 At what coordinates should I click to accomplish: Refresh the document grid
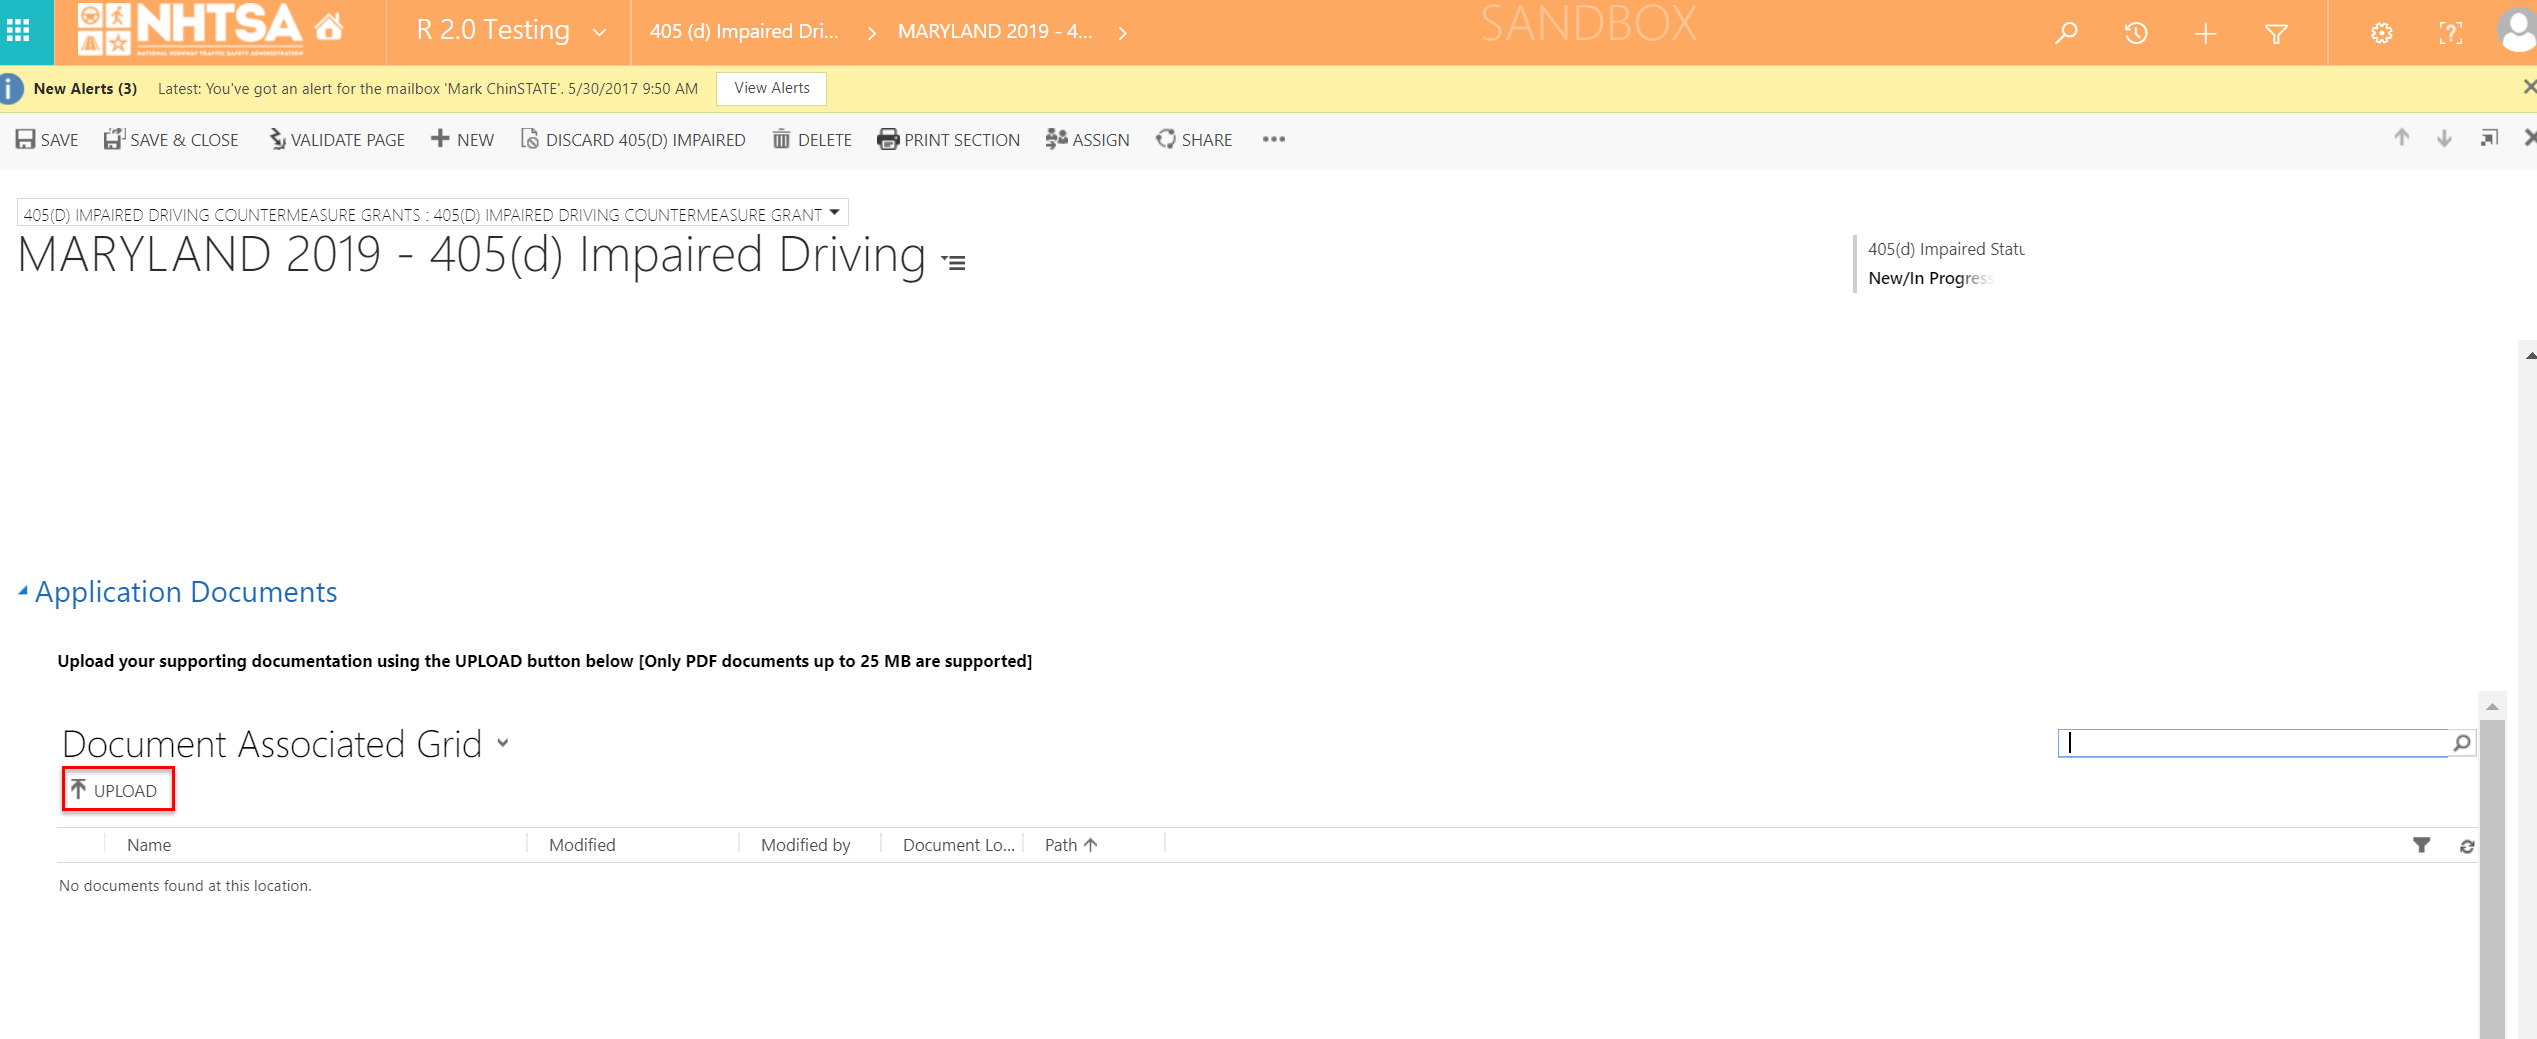2467,846
